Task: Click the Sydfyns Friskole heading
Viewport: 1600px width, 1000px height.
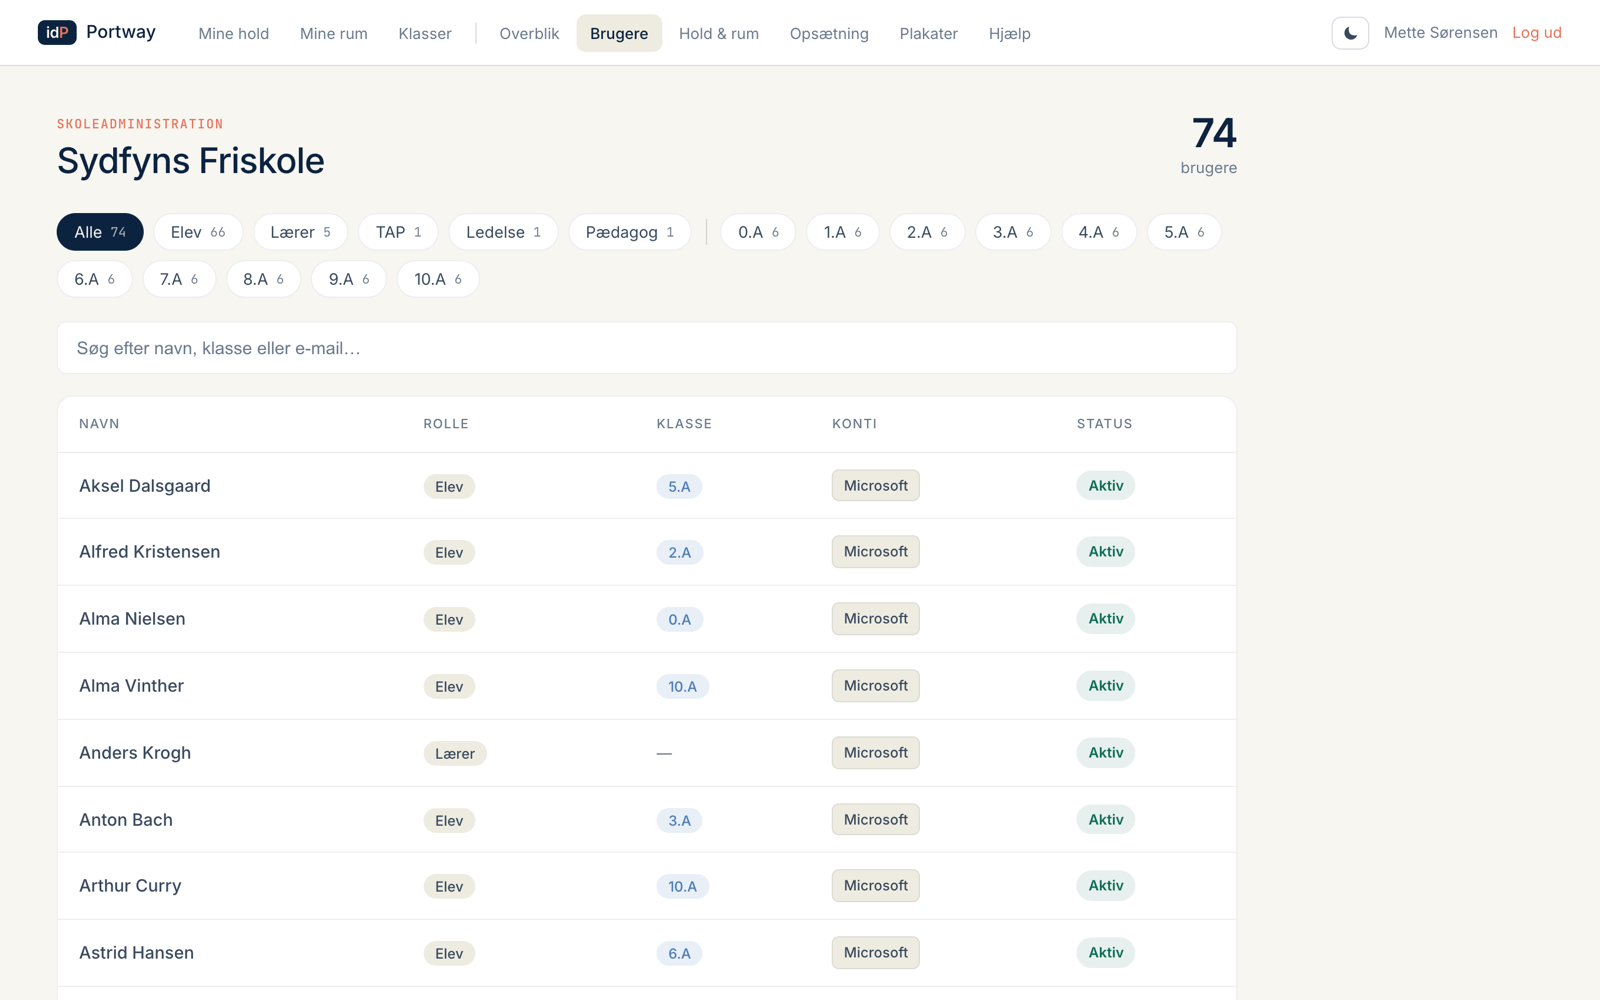Action: pyautogui.click(x=191, y=161)
